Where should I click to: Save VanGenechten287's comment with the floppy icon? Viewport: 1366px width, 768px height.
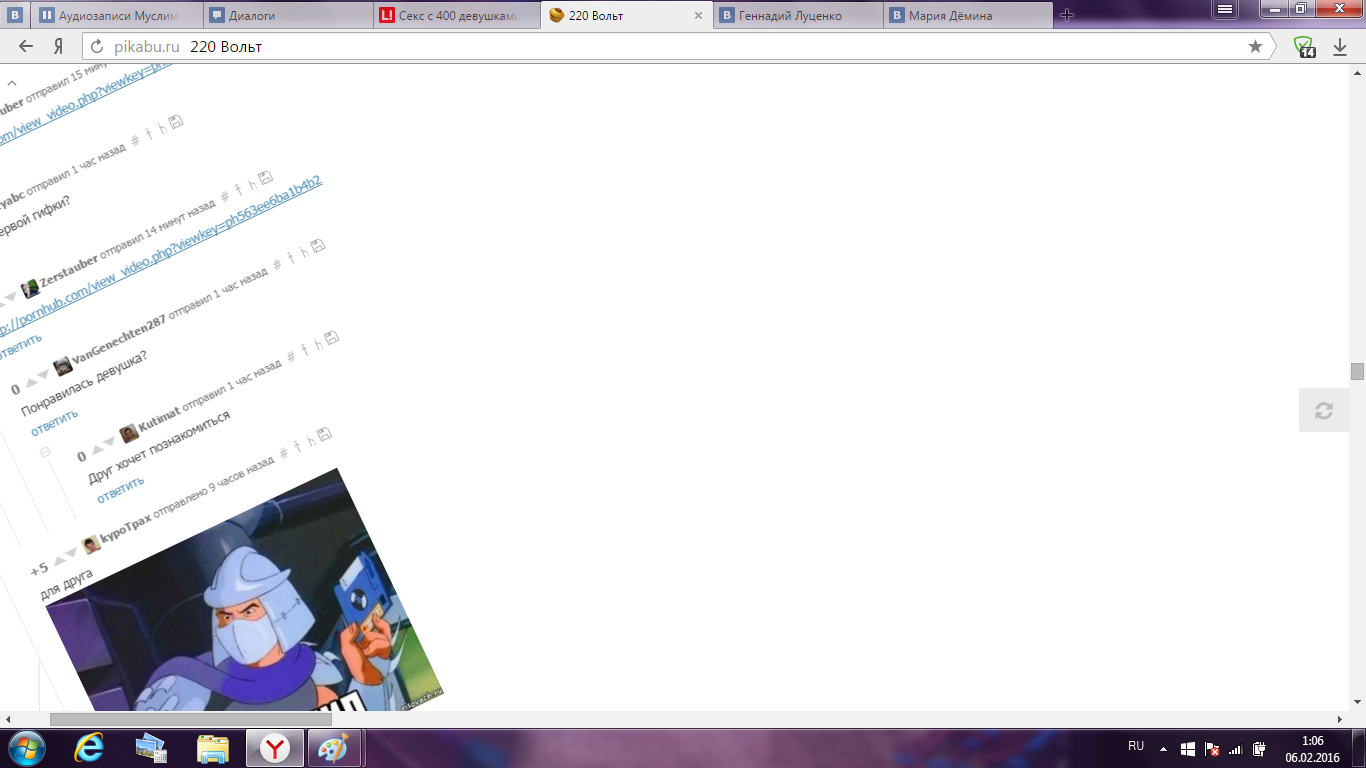(317, 245)
